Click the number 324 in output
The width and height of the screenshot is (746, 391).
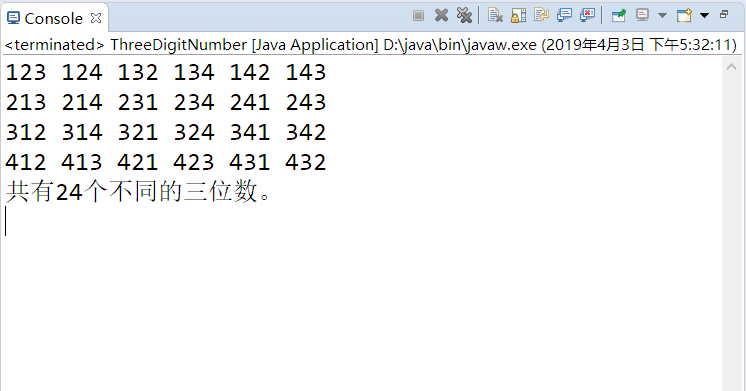pos(194,133)
